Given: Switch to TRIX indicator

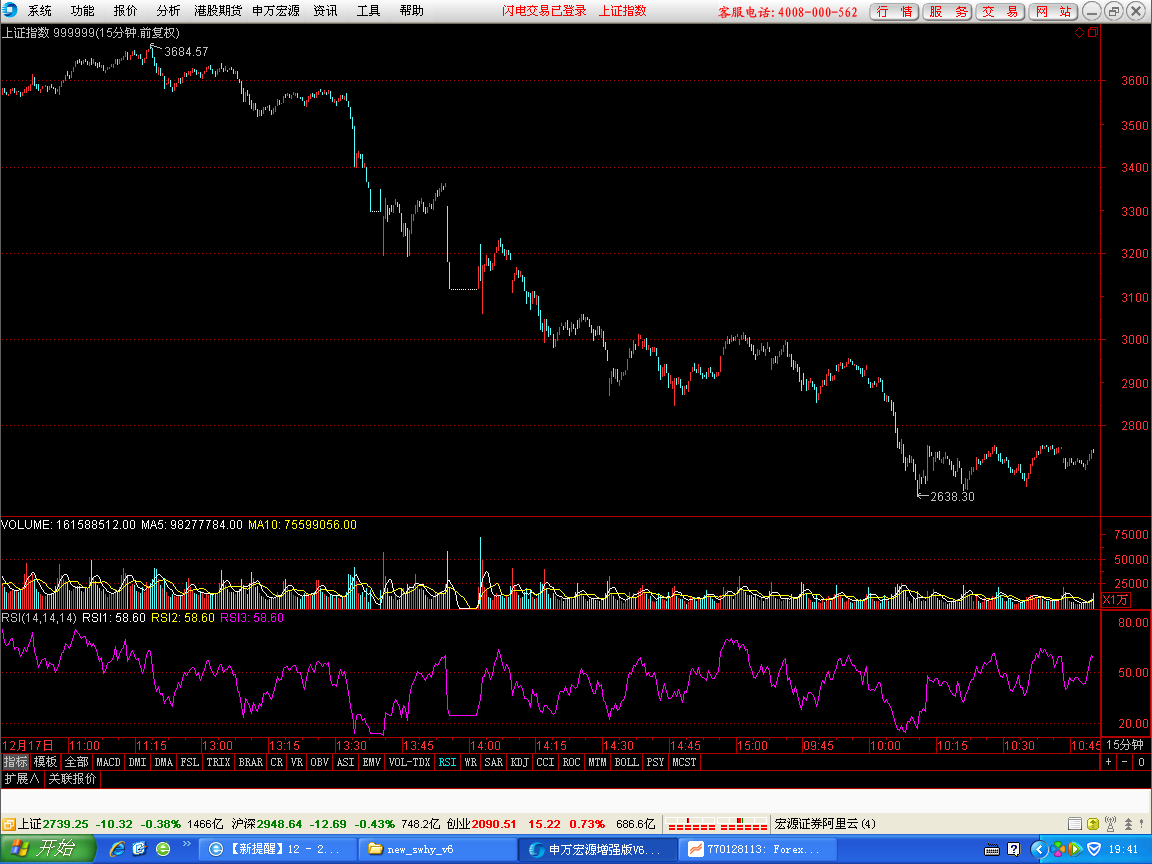Looking at the screenshot, I should click(218, 762).
